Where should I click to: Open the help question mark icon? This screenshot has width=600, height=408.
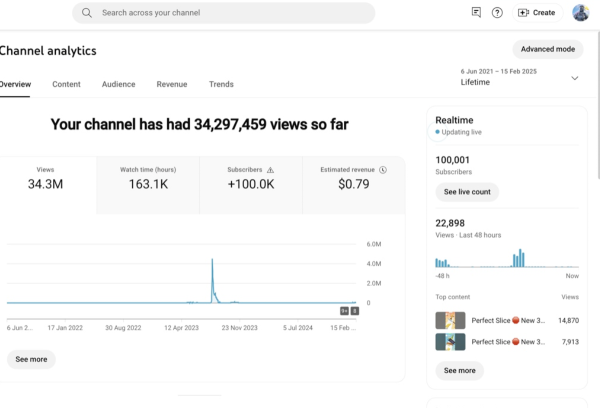click(497, 13)
